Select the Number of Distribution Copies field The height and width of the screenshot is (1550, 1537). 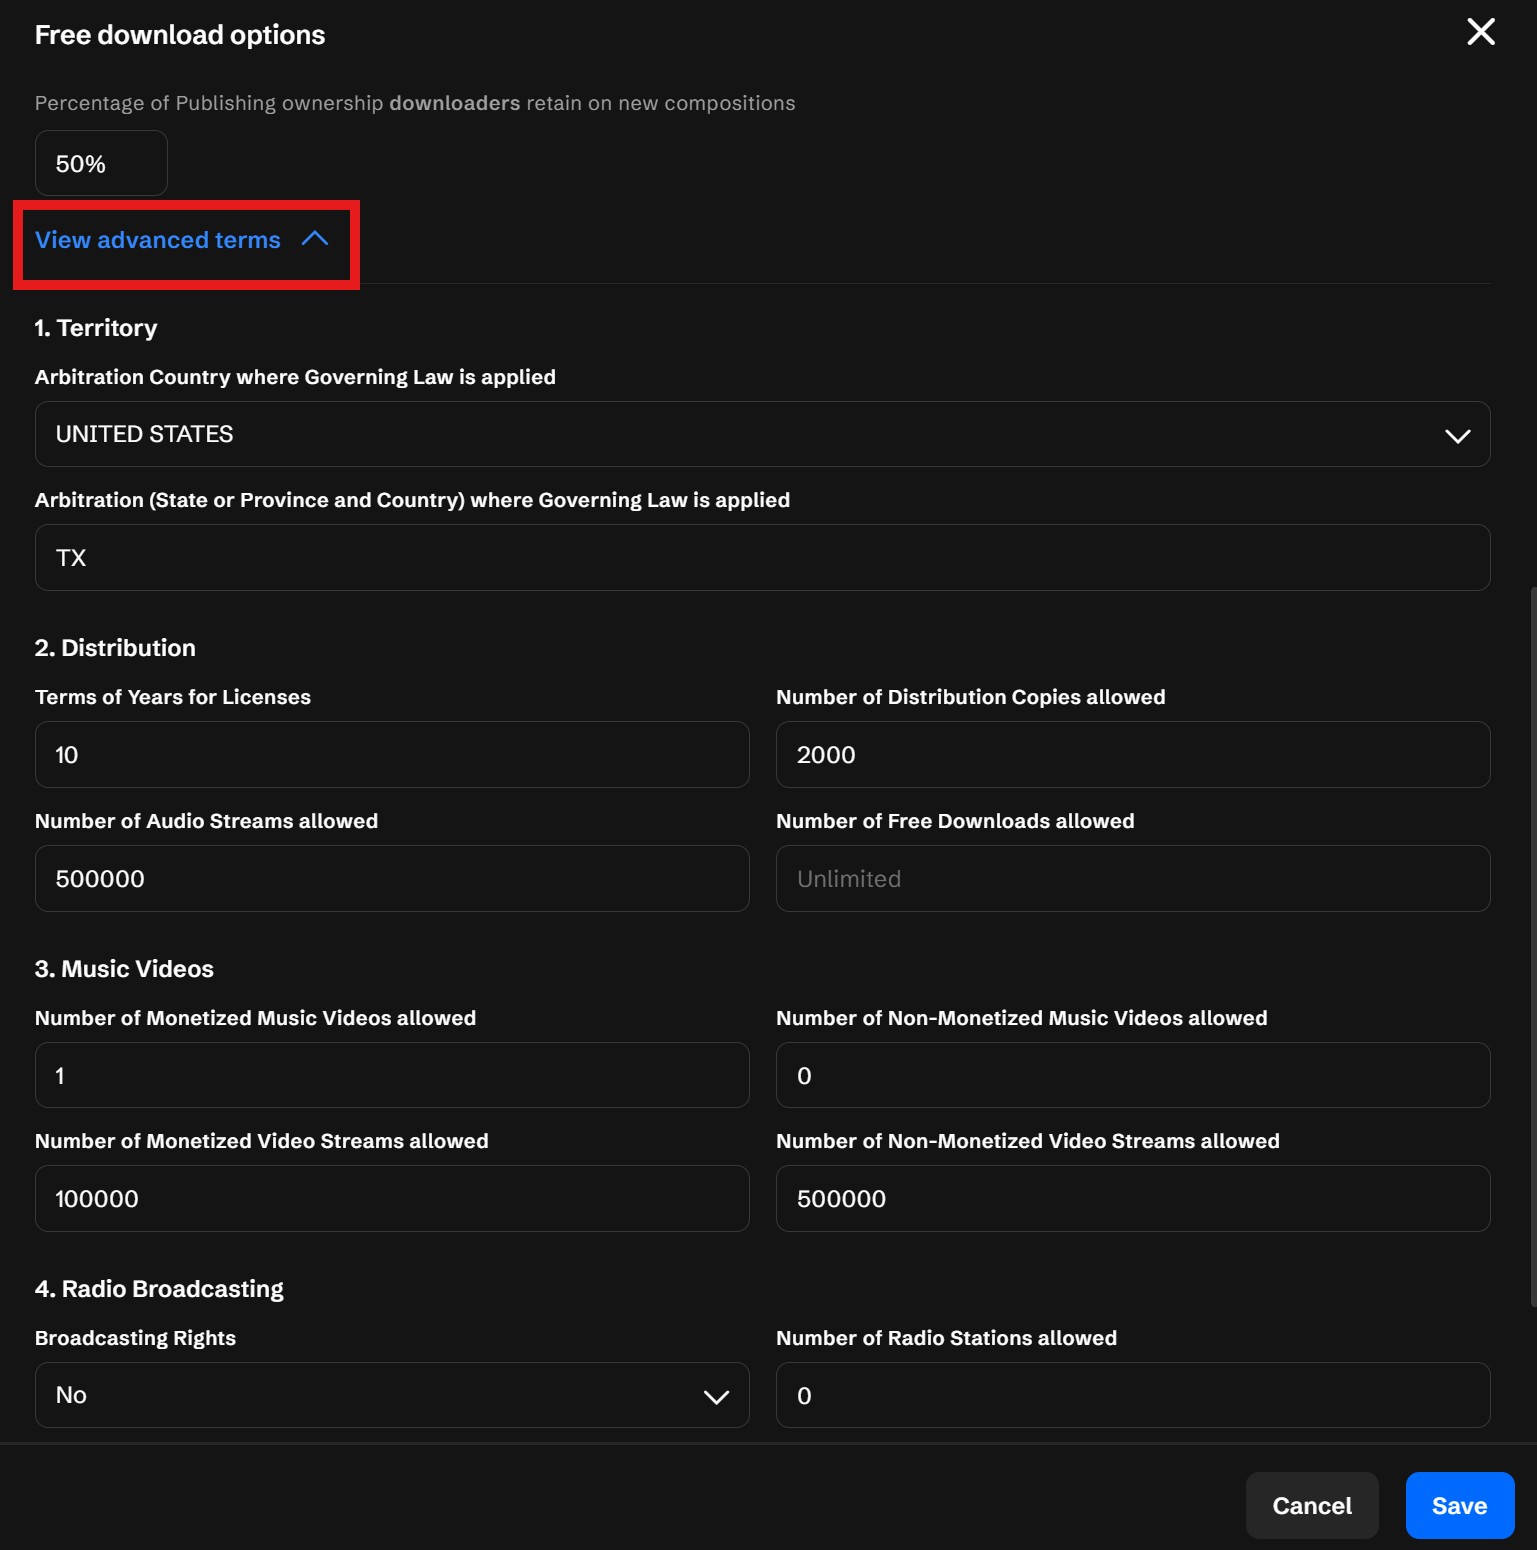(1132, 755)
